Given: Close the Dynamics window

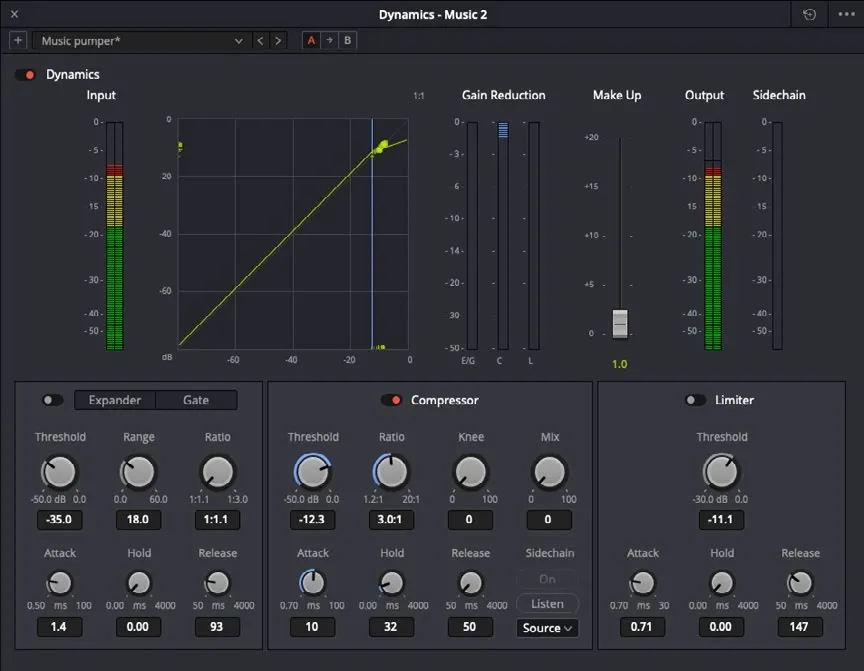Looking at the screenshot, I should pos(15,14).
